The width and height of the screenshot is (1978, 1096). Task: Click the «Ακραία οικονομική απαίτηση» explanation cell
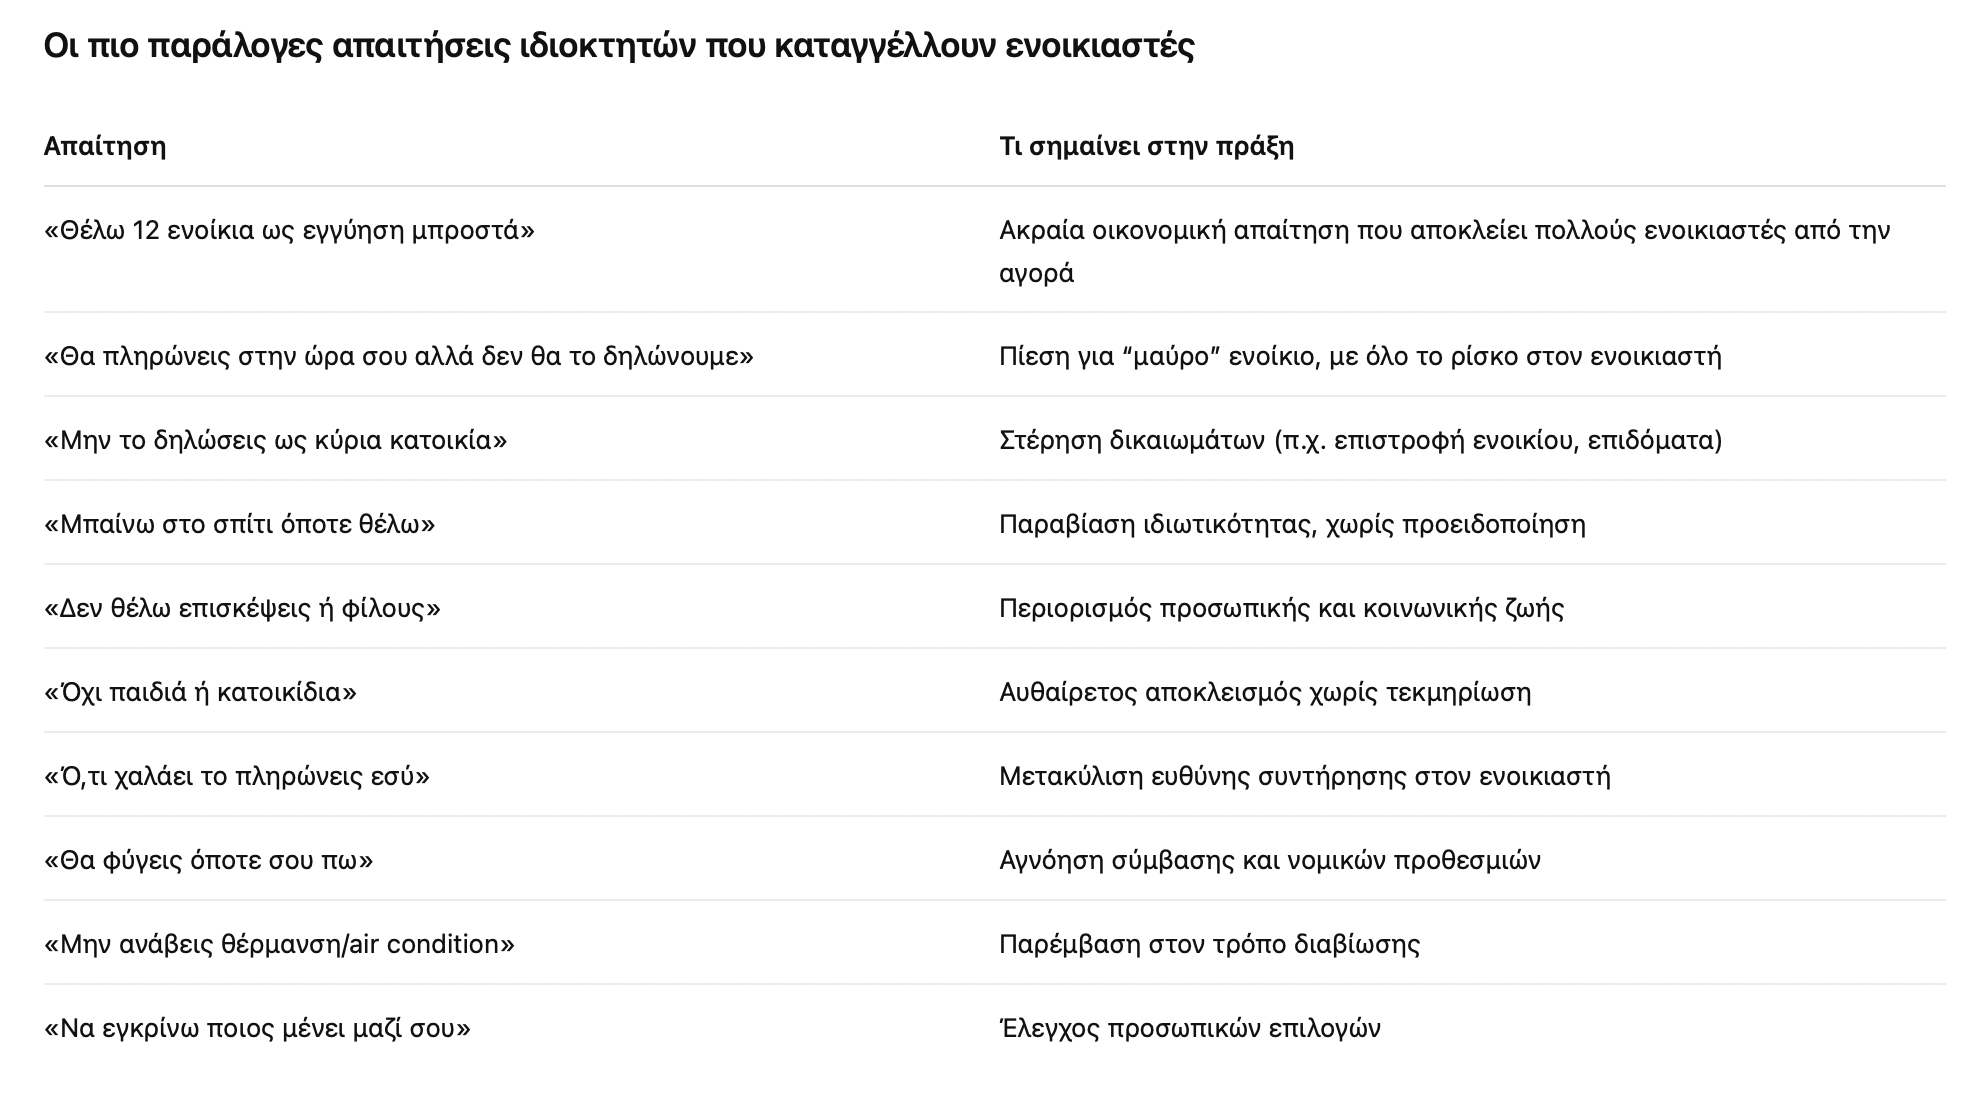(1444, 251)
